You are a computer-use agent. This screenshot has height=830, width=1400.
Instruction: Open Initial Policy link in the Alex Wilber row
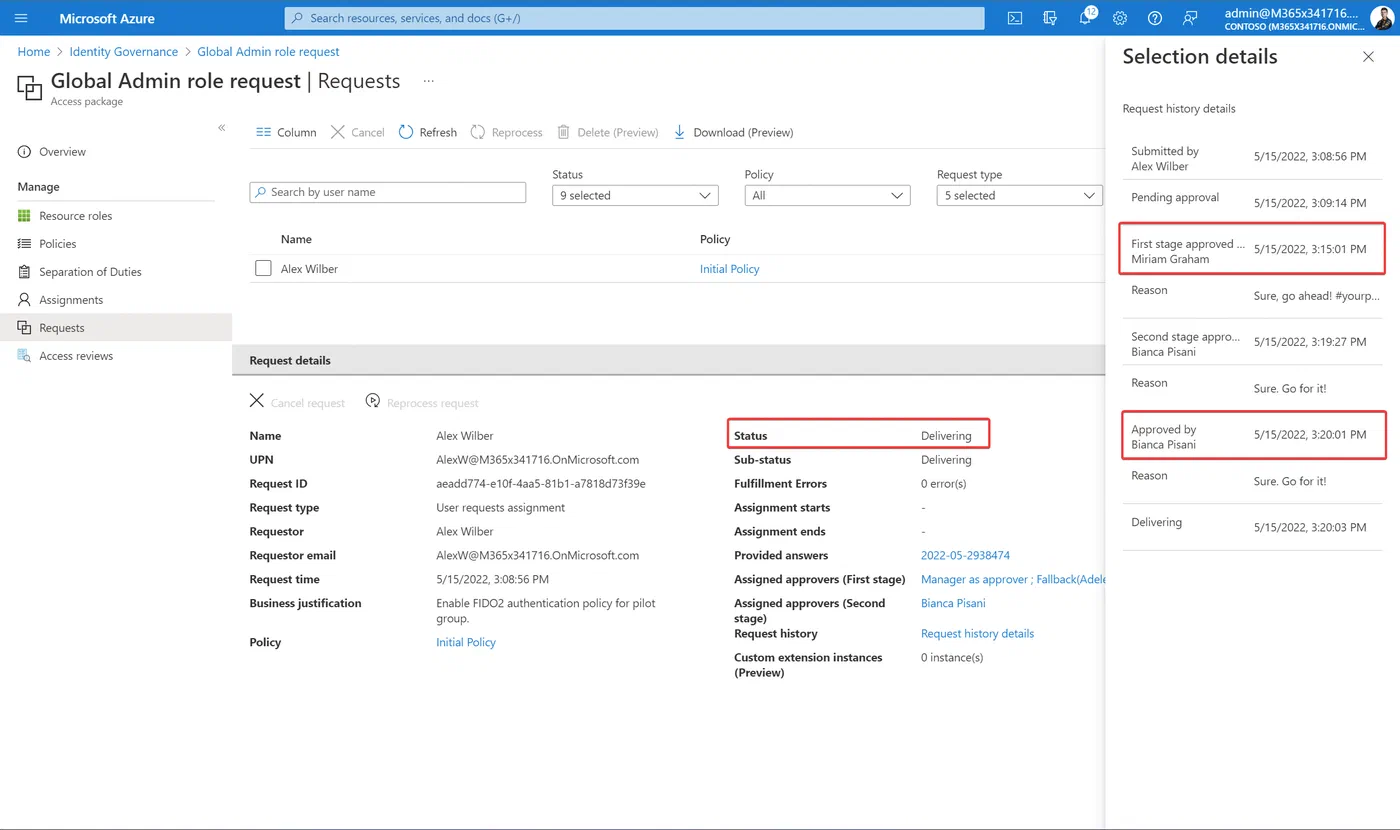point(730,269)
